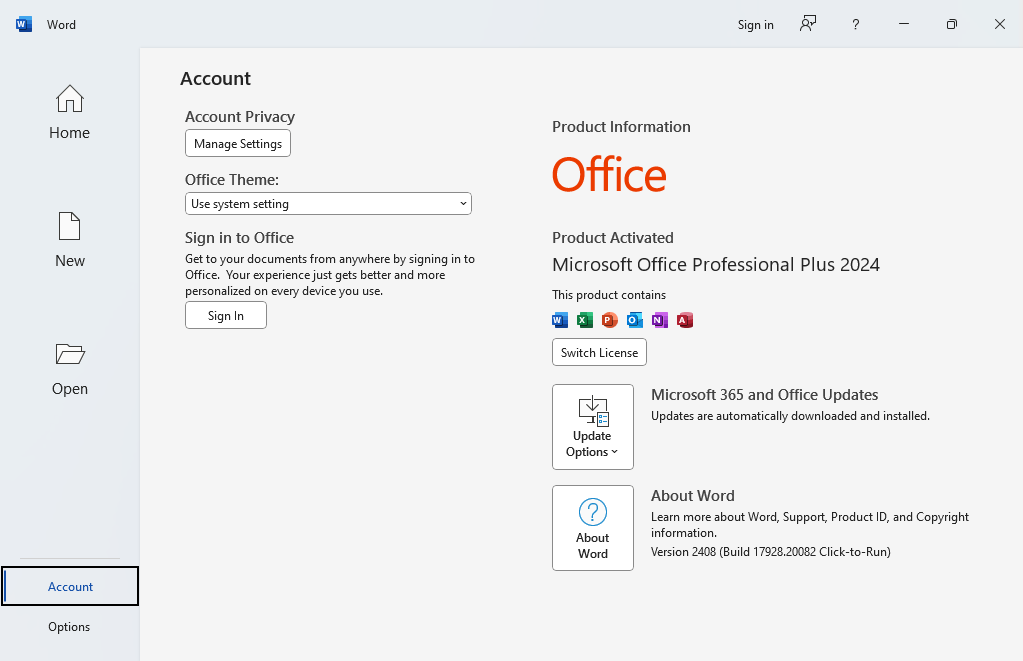The width and height of the screenshot is (1023, 661).
Task: Click the Excel icon in product list
Action: click(x=585, y=320)
